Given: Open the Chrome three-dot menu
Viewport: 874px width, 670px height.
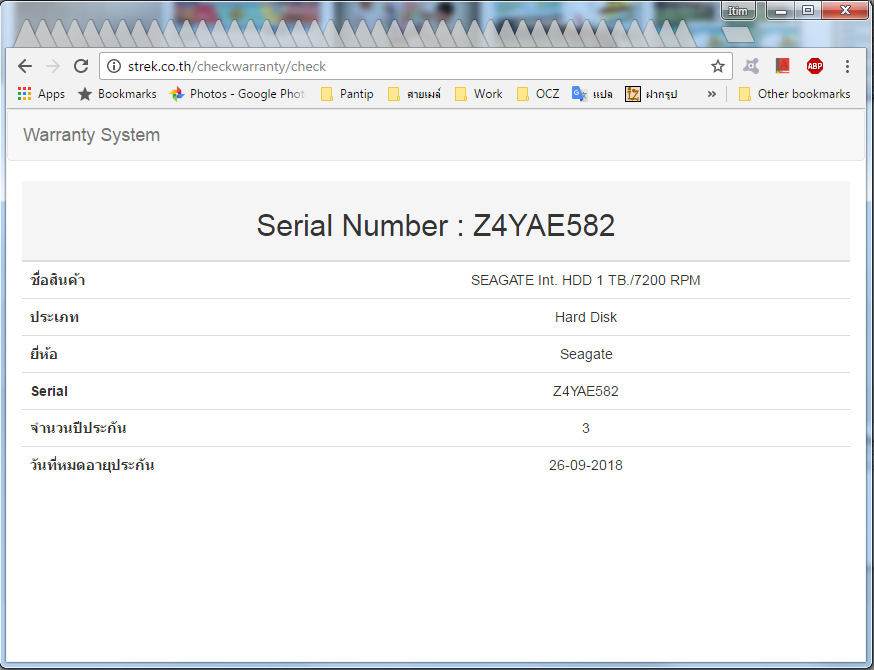Looking at the screenshot, I should 847,66.
